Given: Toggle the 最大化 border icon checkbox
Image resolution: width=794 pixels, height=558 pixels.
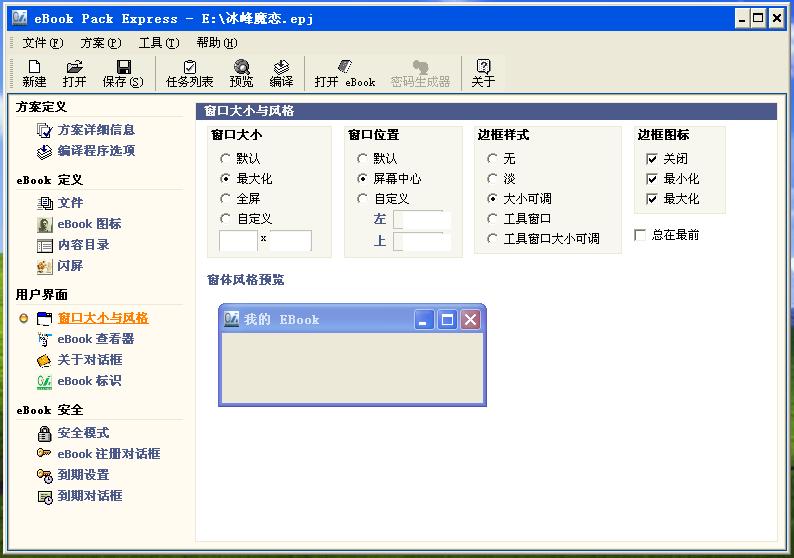Looking at the screenshot, I should point(652,198).
